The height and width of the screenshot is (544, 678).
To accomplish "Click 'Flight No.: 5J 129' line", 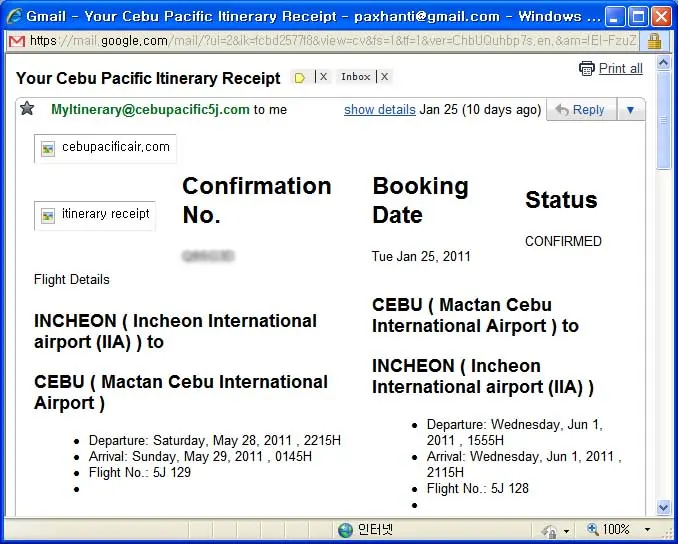I will (x=140, y=472).
